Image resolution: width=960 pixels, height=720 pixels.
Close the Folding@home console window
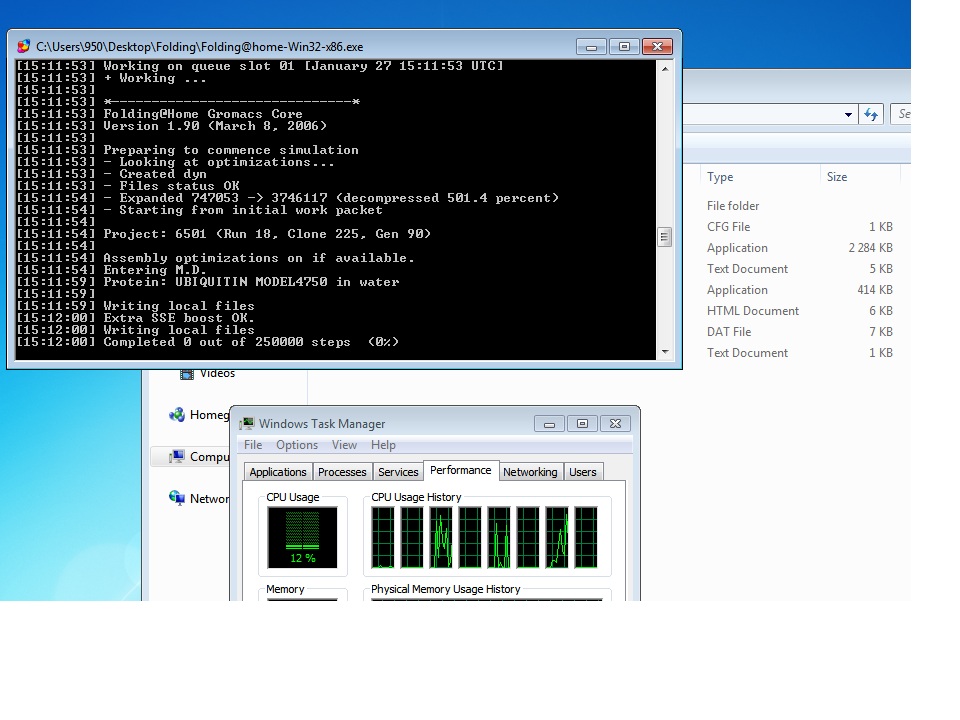[657, 47]
